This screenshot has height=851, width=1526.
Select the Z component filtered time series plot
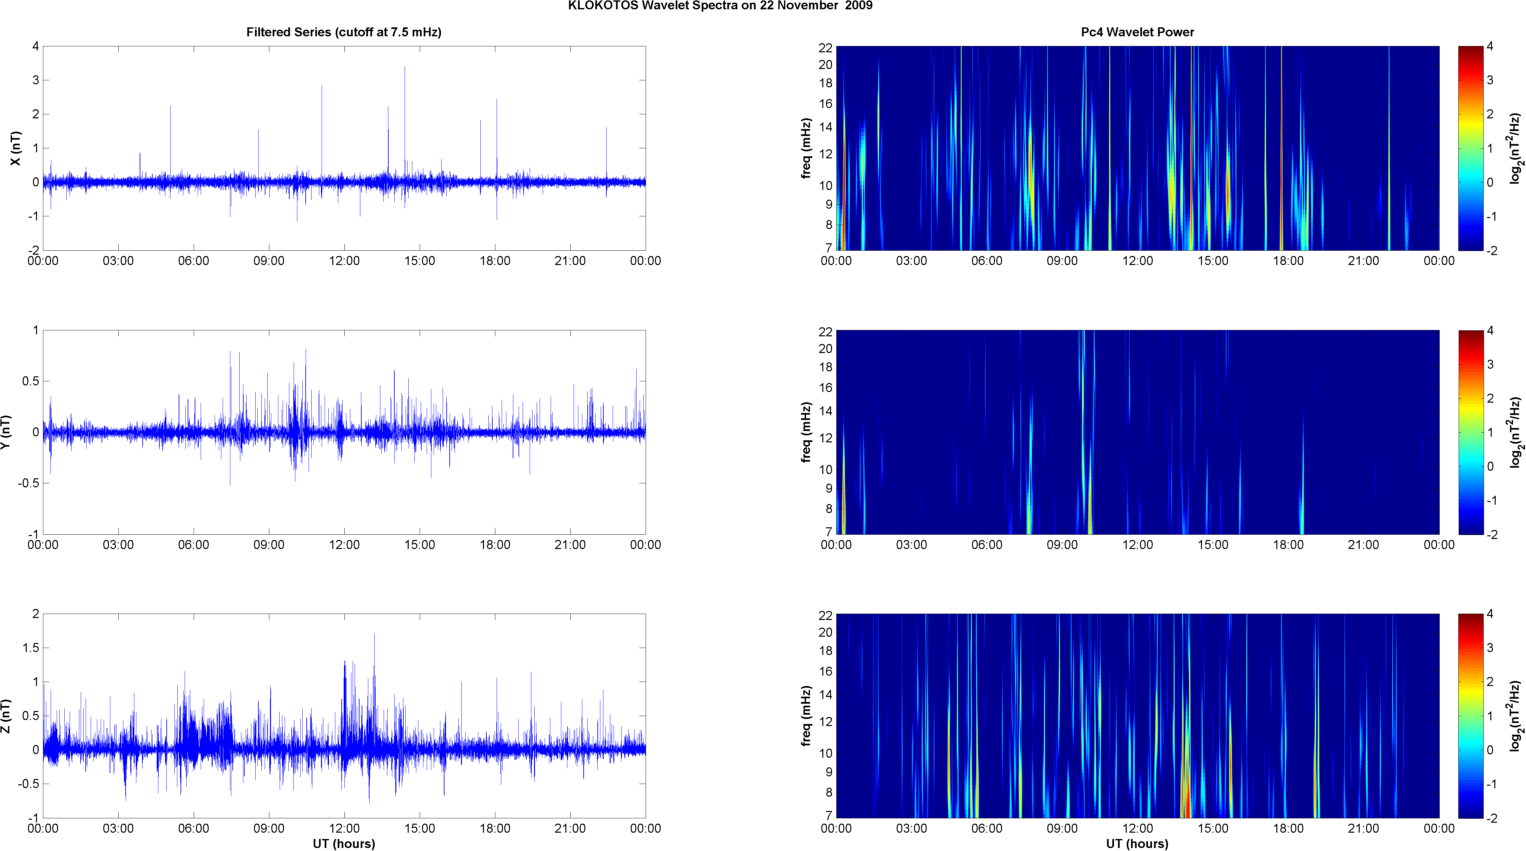[x=343, y=716]
